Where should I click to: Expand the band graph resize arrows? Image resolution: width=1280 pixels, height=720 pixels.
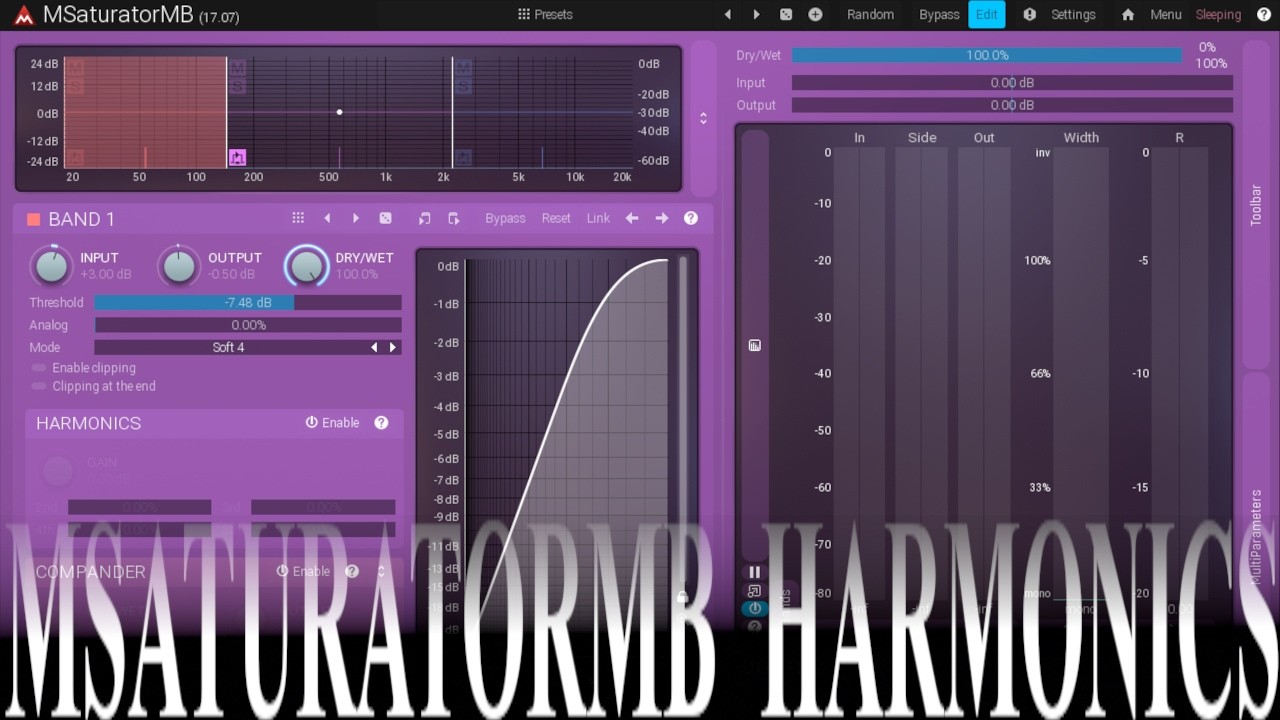pos(703,118)
